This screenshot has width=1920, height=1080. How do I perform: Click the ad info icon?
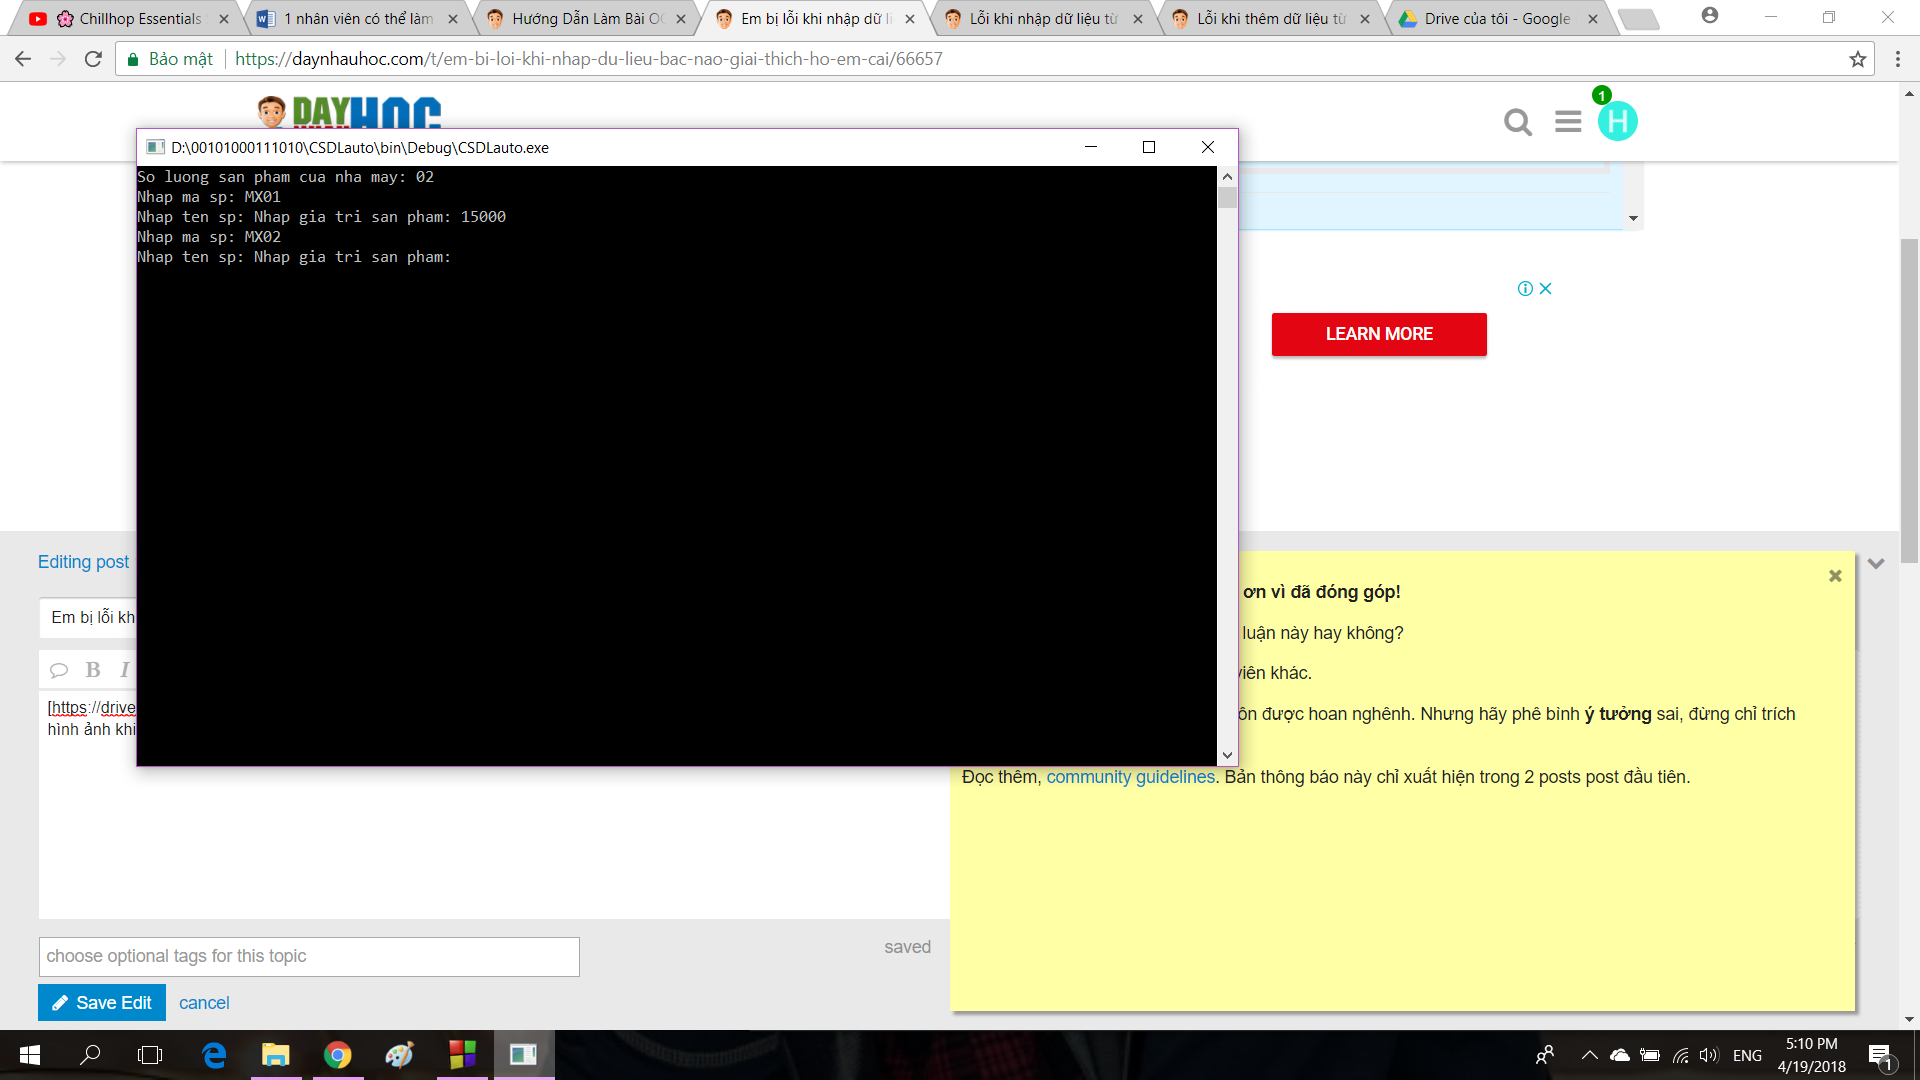coord(1525,289)
